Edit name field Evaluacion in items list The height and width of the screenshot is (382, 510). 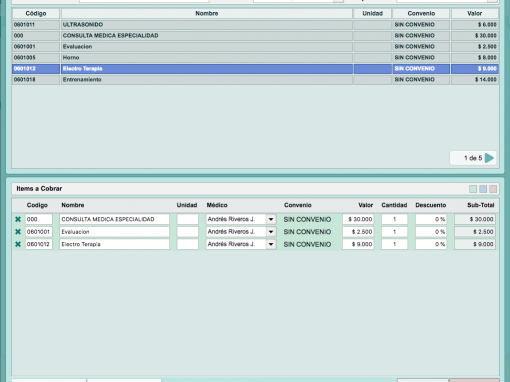[x=114, y=232]
